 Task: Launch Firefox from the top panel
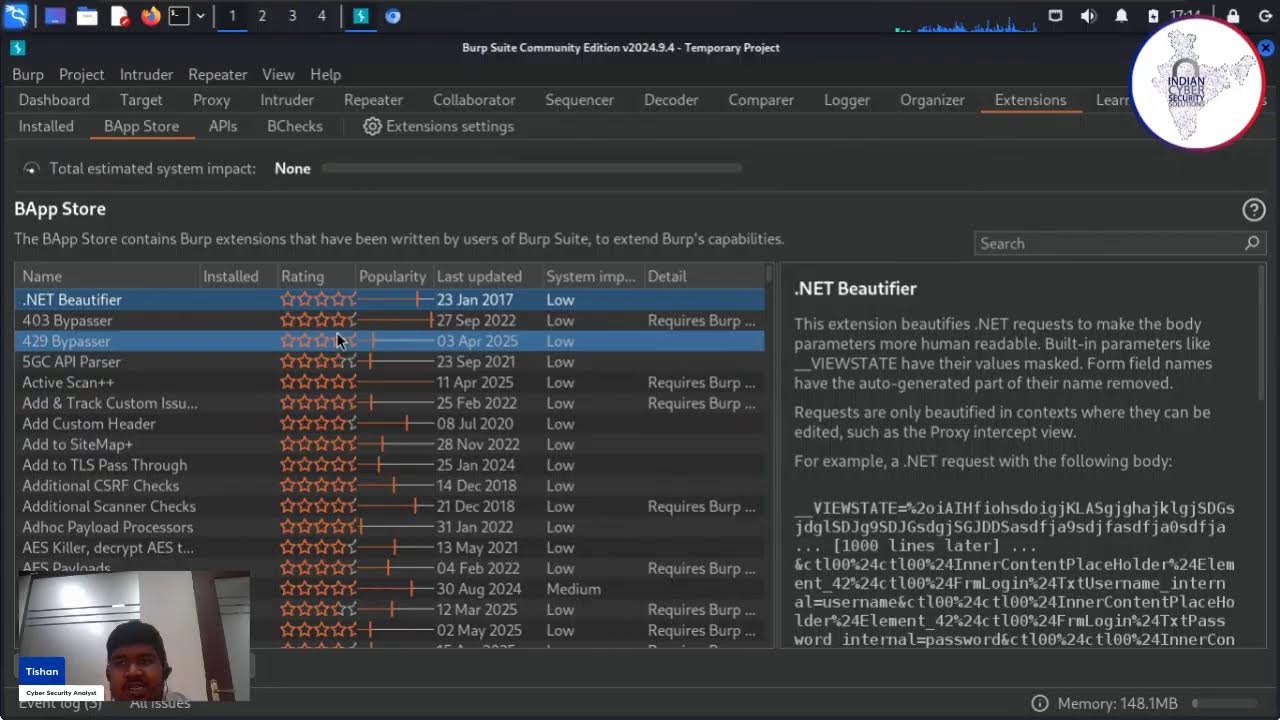coord(151,16)
